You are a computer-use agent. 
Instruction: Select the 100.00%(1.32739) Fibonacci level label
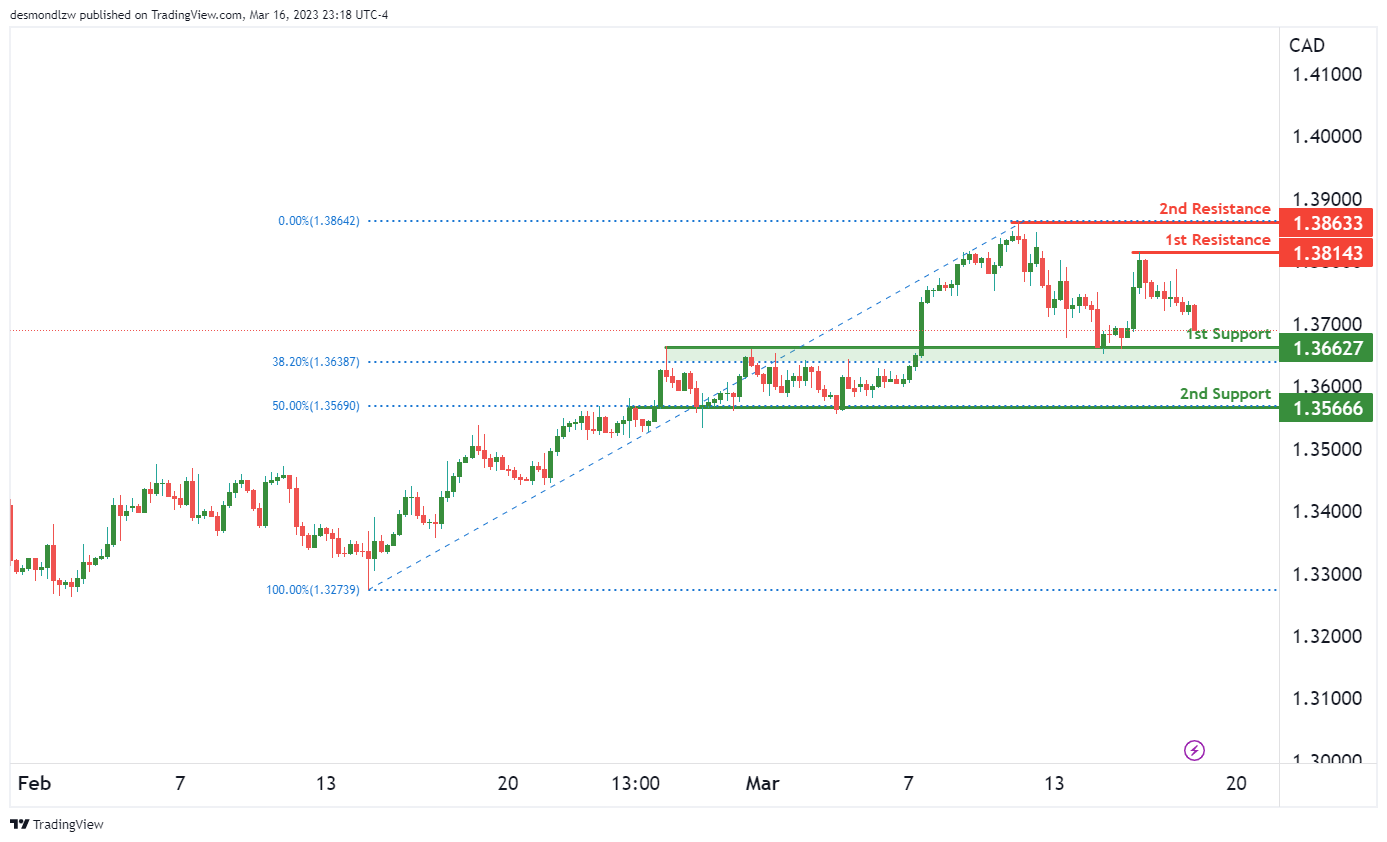tap(312, 590)
